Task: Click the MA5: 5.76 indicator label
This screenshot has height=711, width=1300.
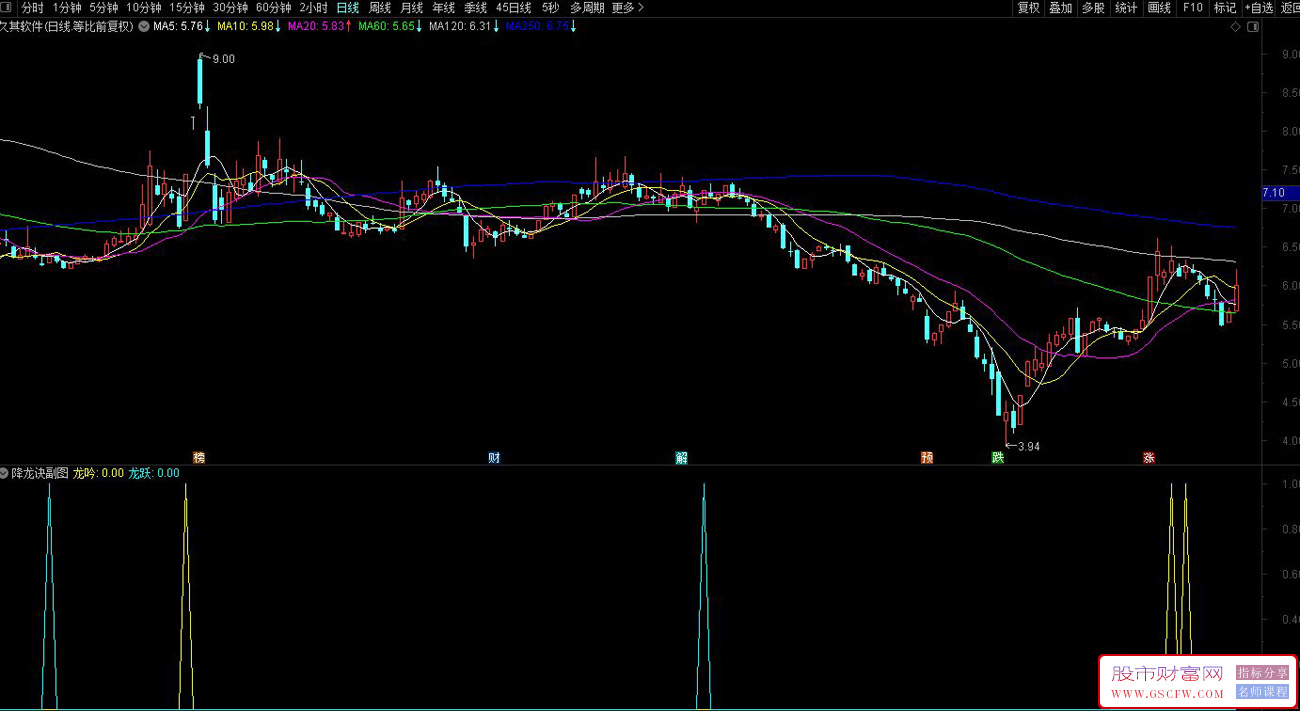Action: click(x=182, y=27)
